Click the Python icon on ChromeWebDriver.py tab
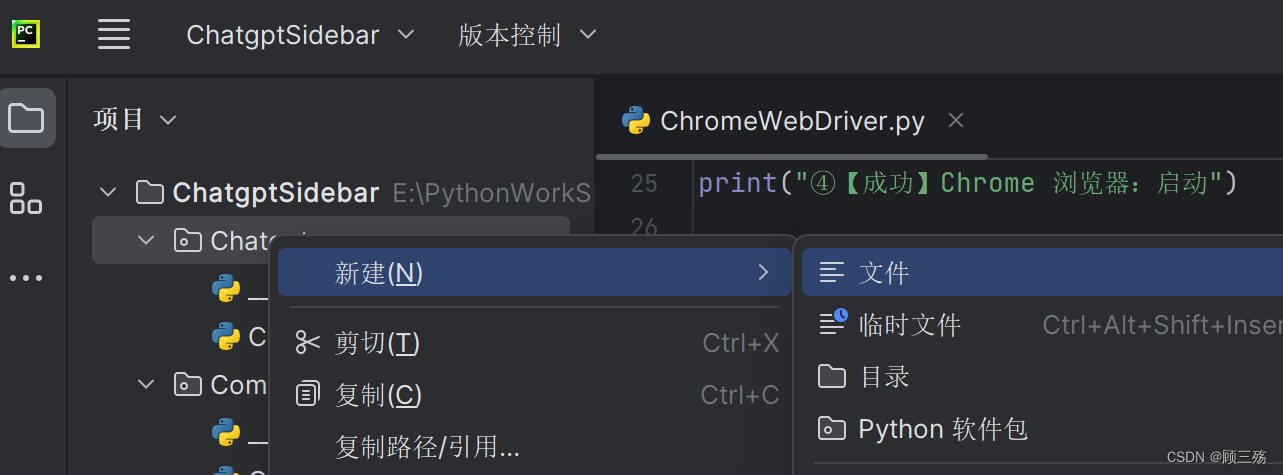 coord(636,121)
